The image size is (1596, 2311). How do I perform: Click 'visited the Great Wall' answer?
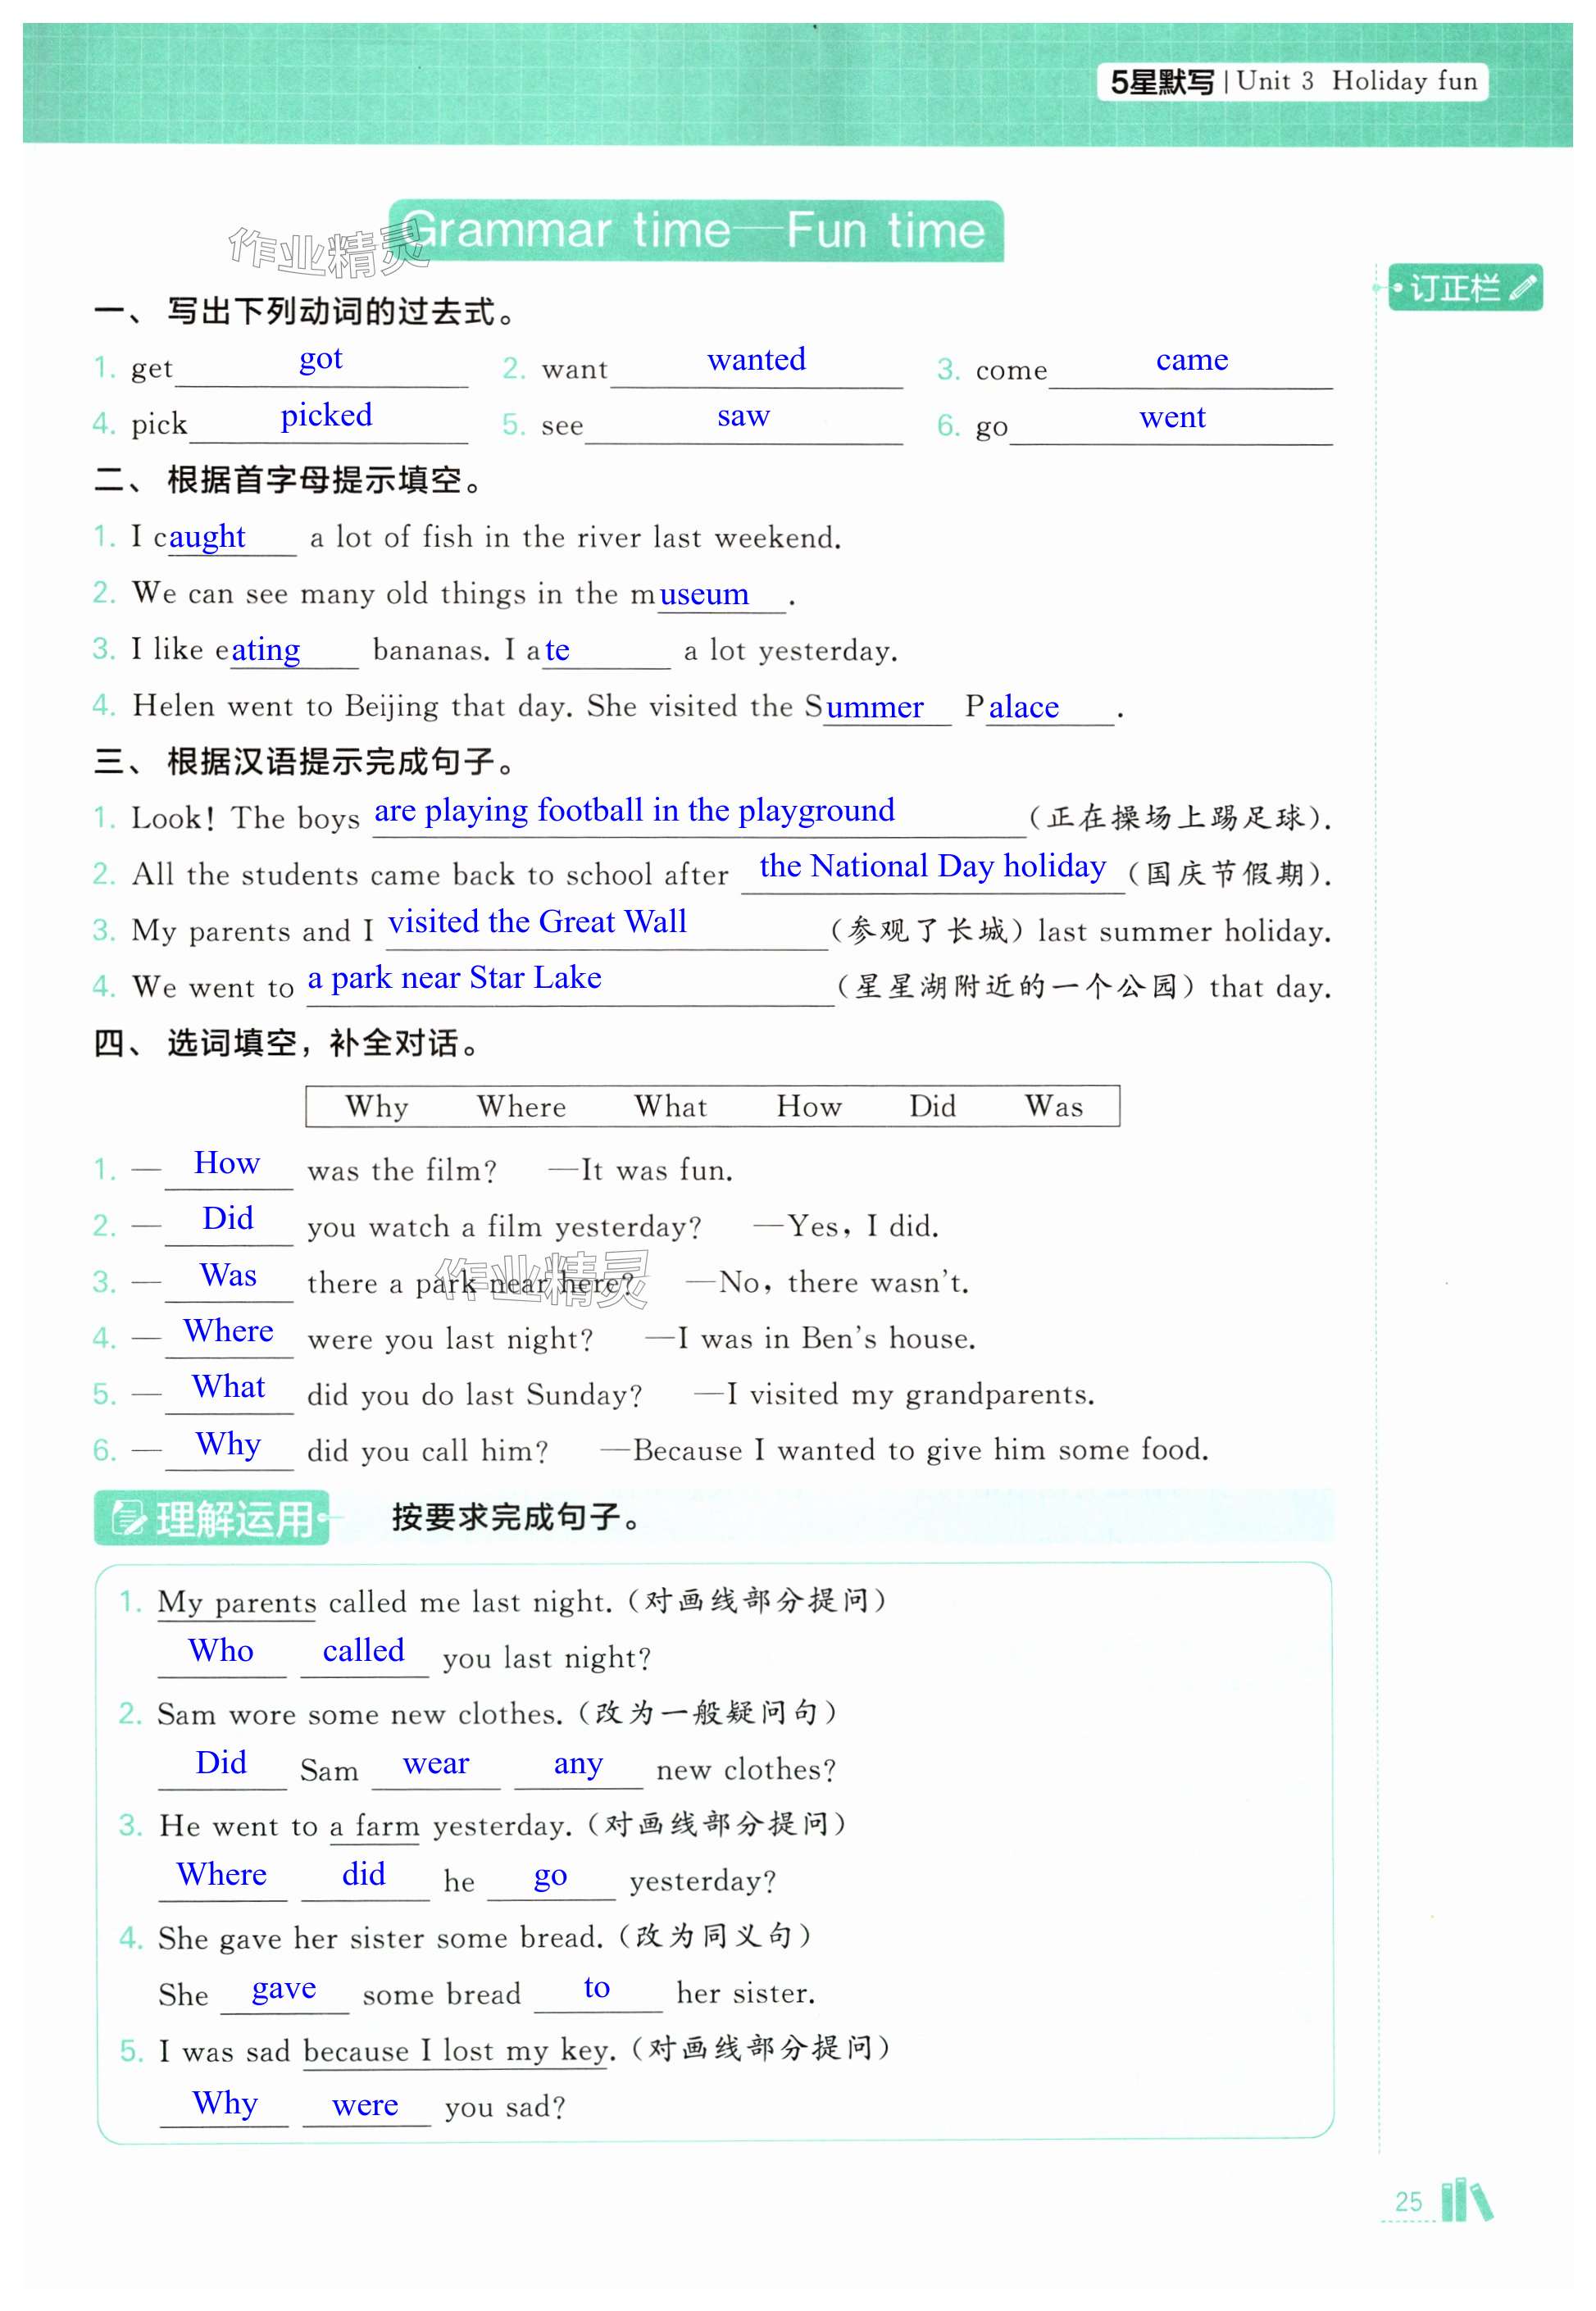click(x=537, y=922)
